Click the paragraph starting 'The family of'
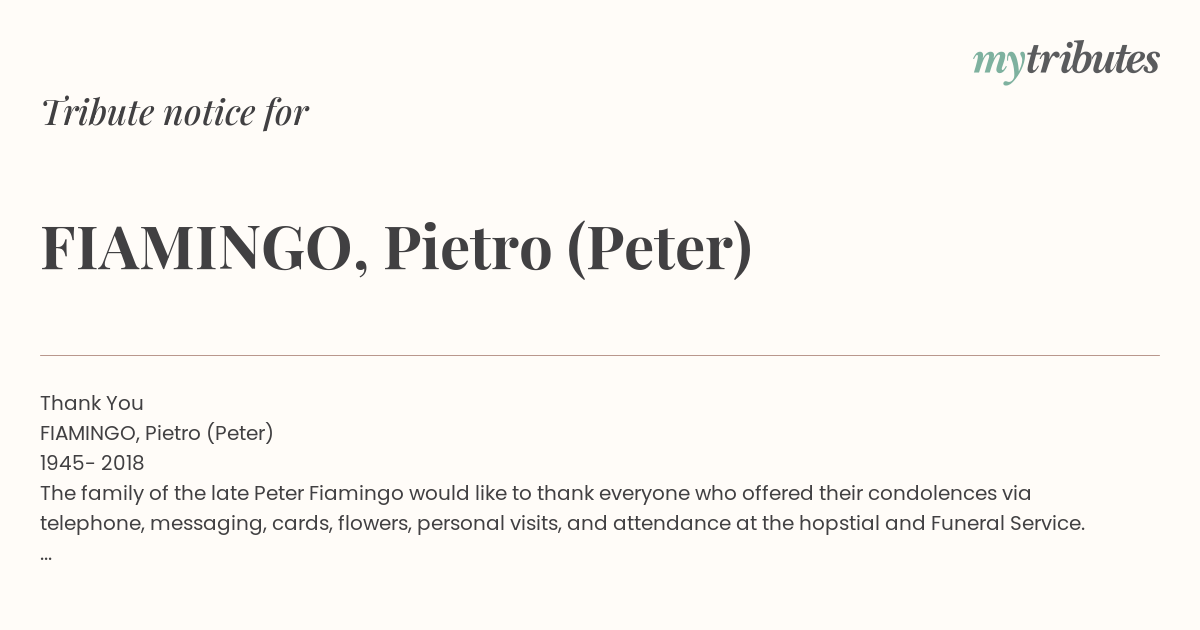Screen dimensions: 1200x630 [562, 508]
